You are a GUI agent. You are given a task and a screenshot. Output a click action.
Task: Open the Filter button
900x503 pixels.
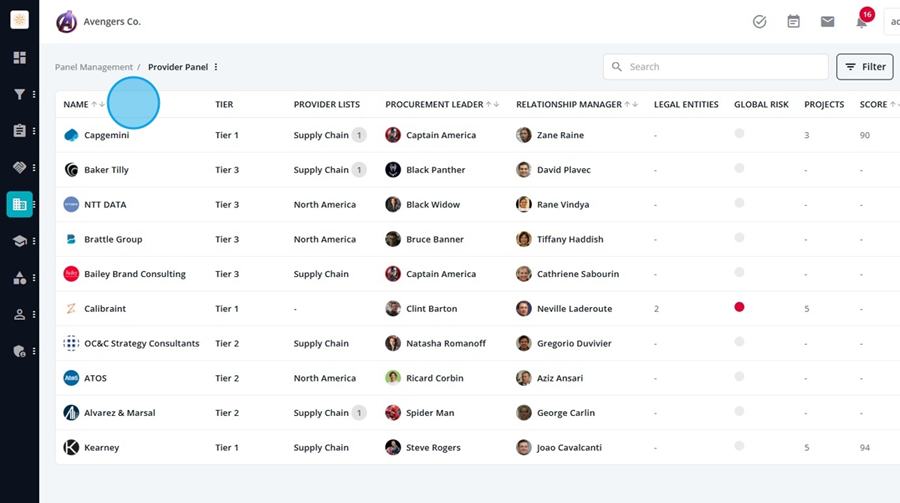(864, 67)
